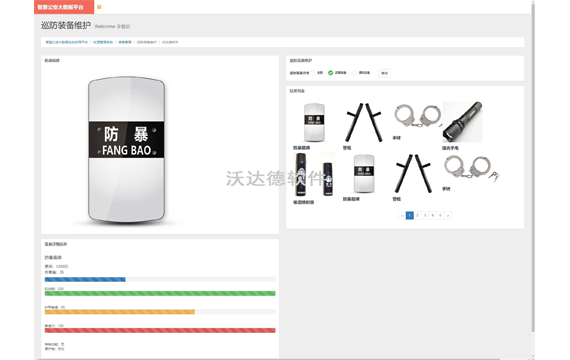
Task: Click the orange striped progress bar
Action: (120, 312)
